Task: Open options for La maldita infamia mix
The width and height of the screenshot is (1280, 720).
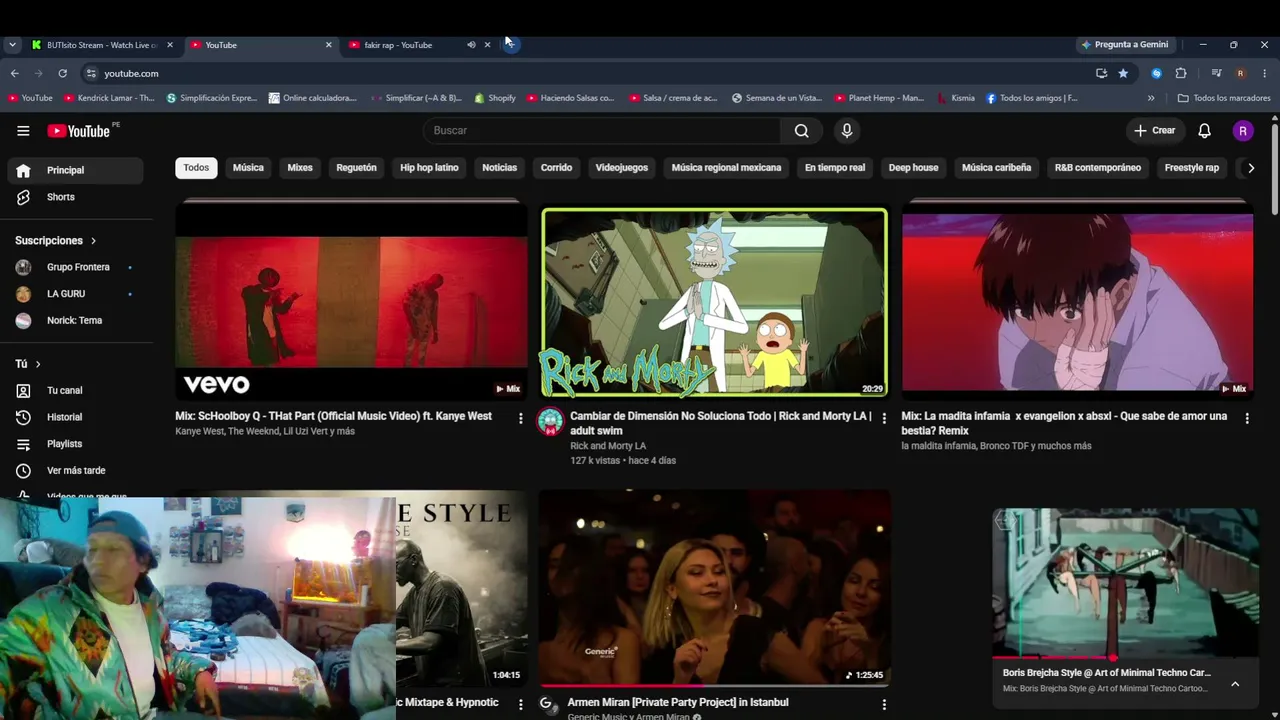Action: point(1246,418)
